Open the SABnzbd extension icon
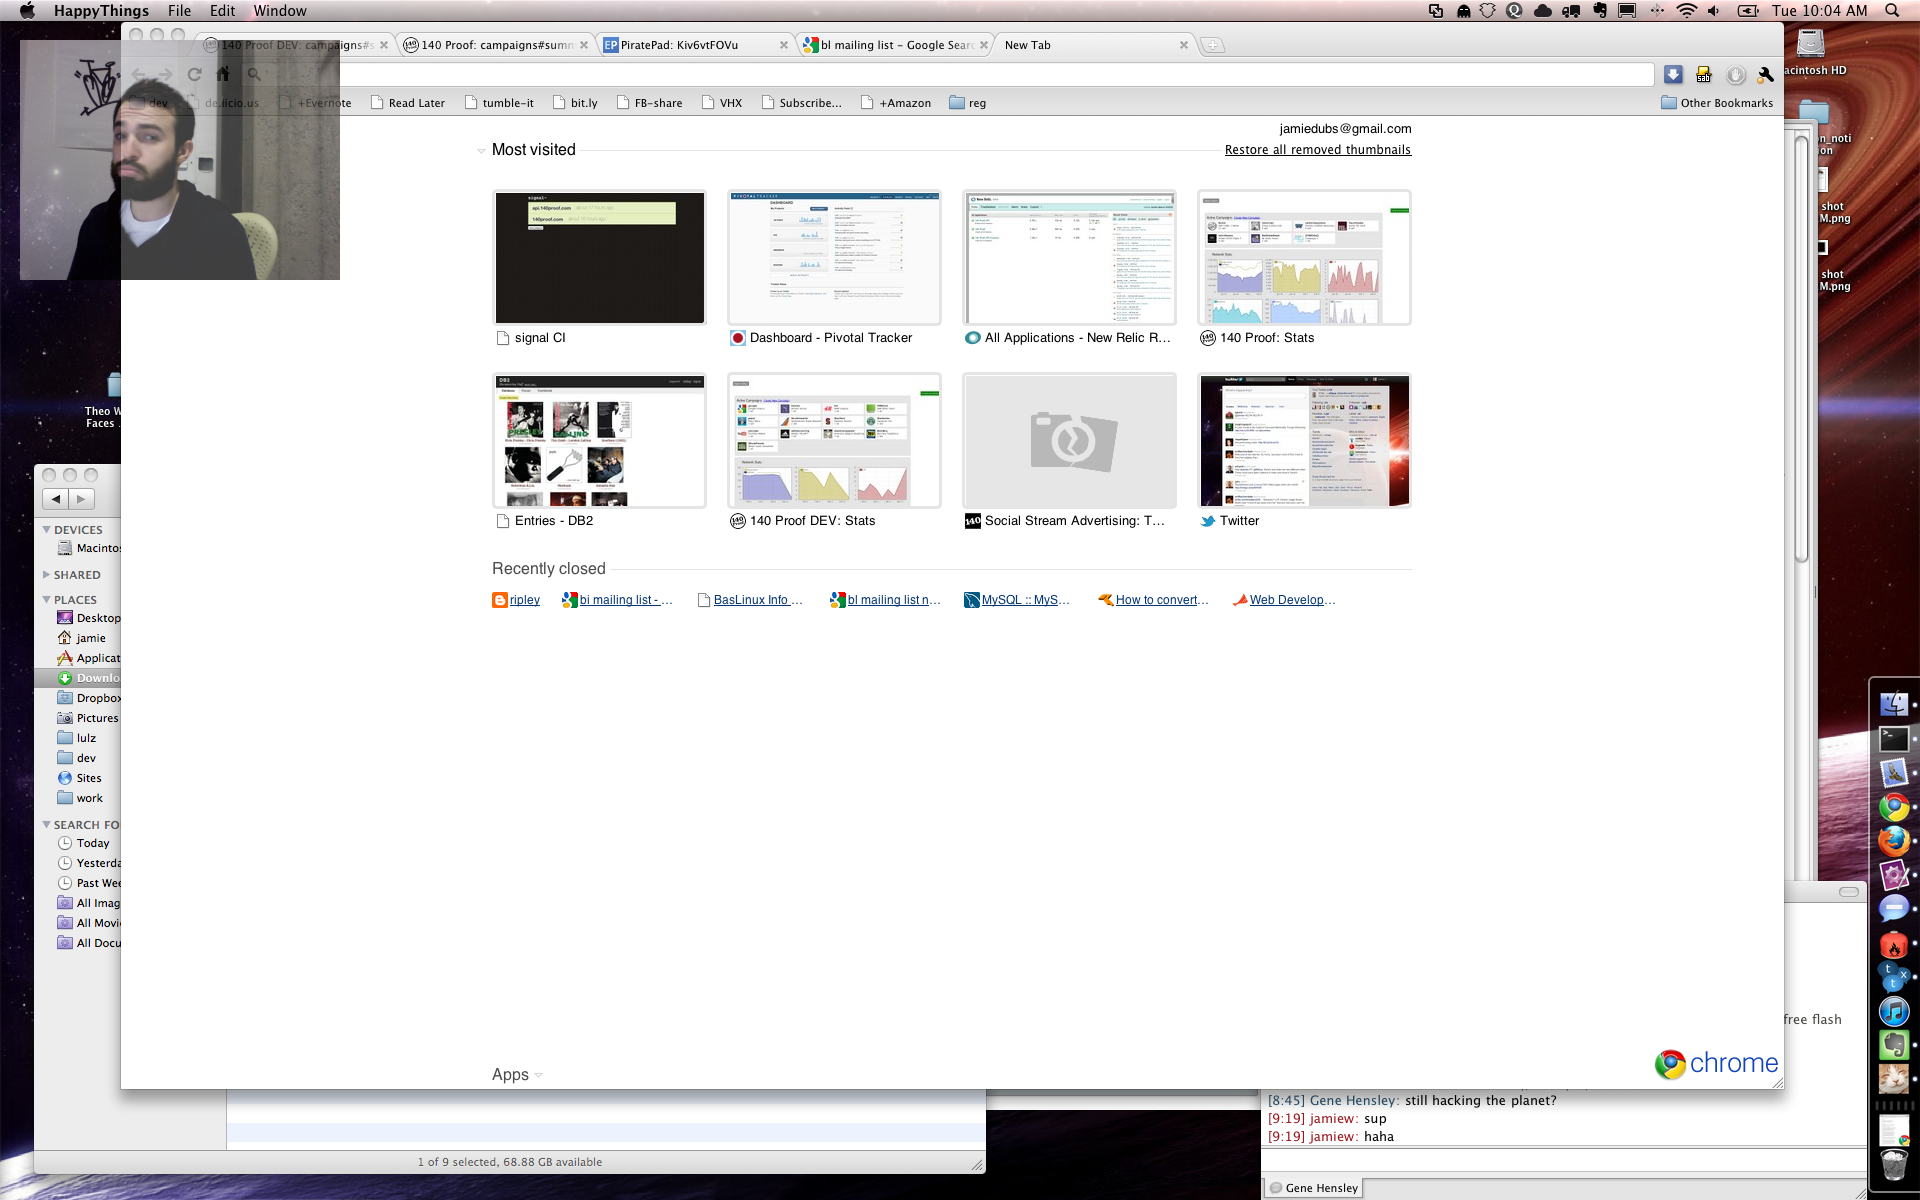 point(1704,74)
